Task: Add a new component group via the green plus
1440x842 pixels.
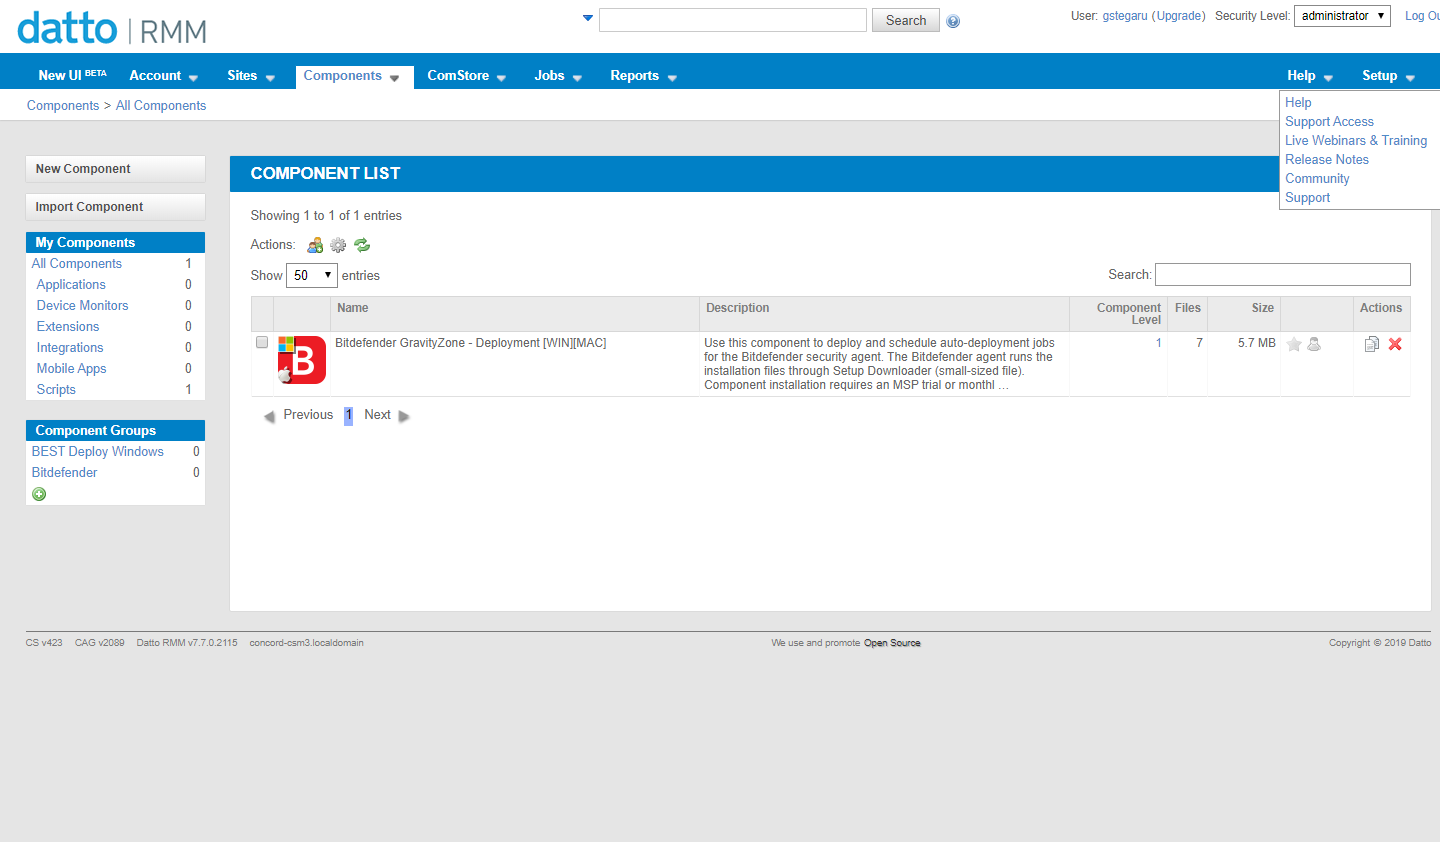Action: coord(39,494)
